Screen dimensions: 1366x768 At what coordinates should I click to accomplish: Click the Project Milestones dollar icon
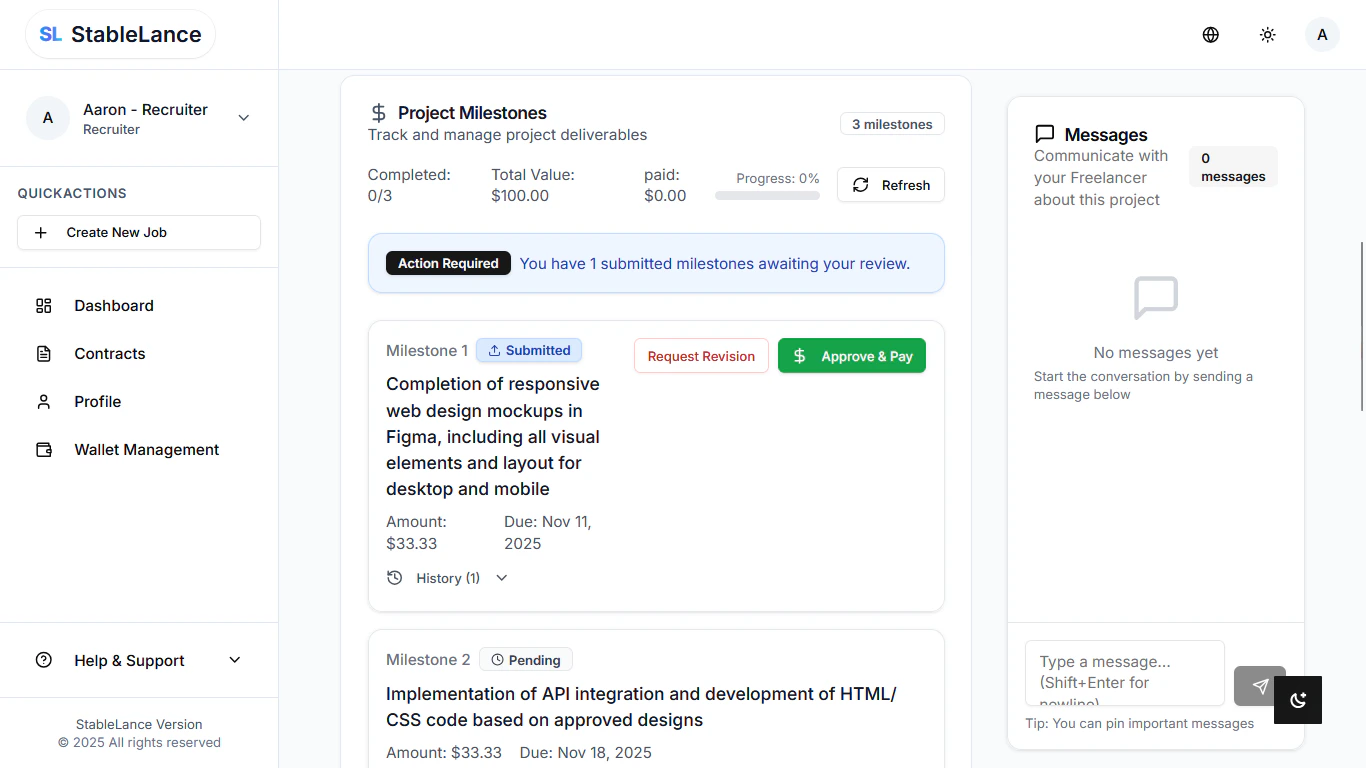tap(378, 113)
